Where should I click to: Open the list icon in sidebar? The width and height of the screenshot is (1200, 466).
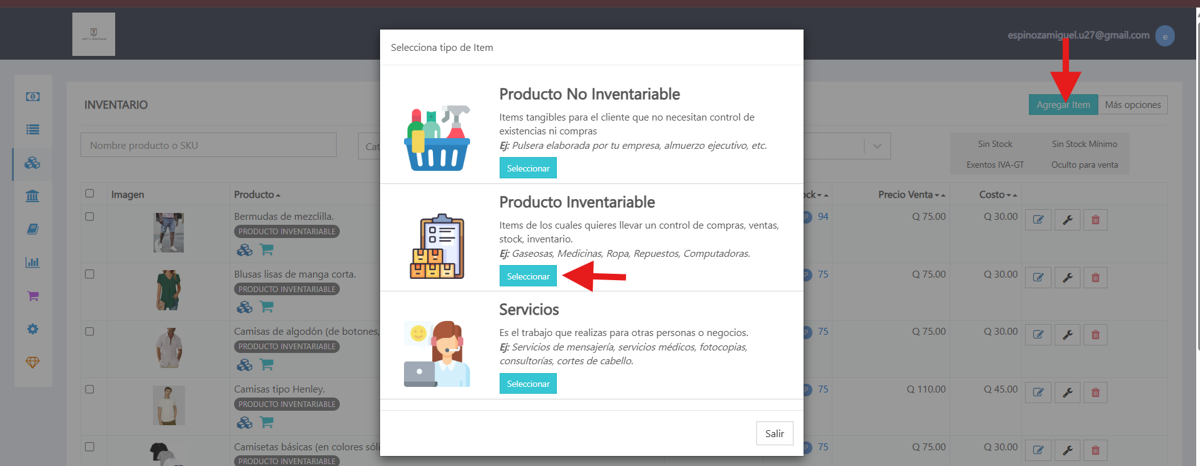coord(33,129)
